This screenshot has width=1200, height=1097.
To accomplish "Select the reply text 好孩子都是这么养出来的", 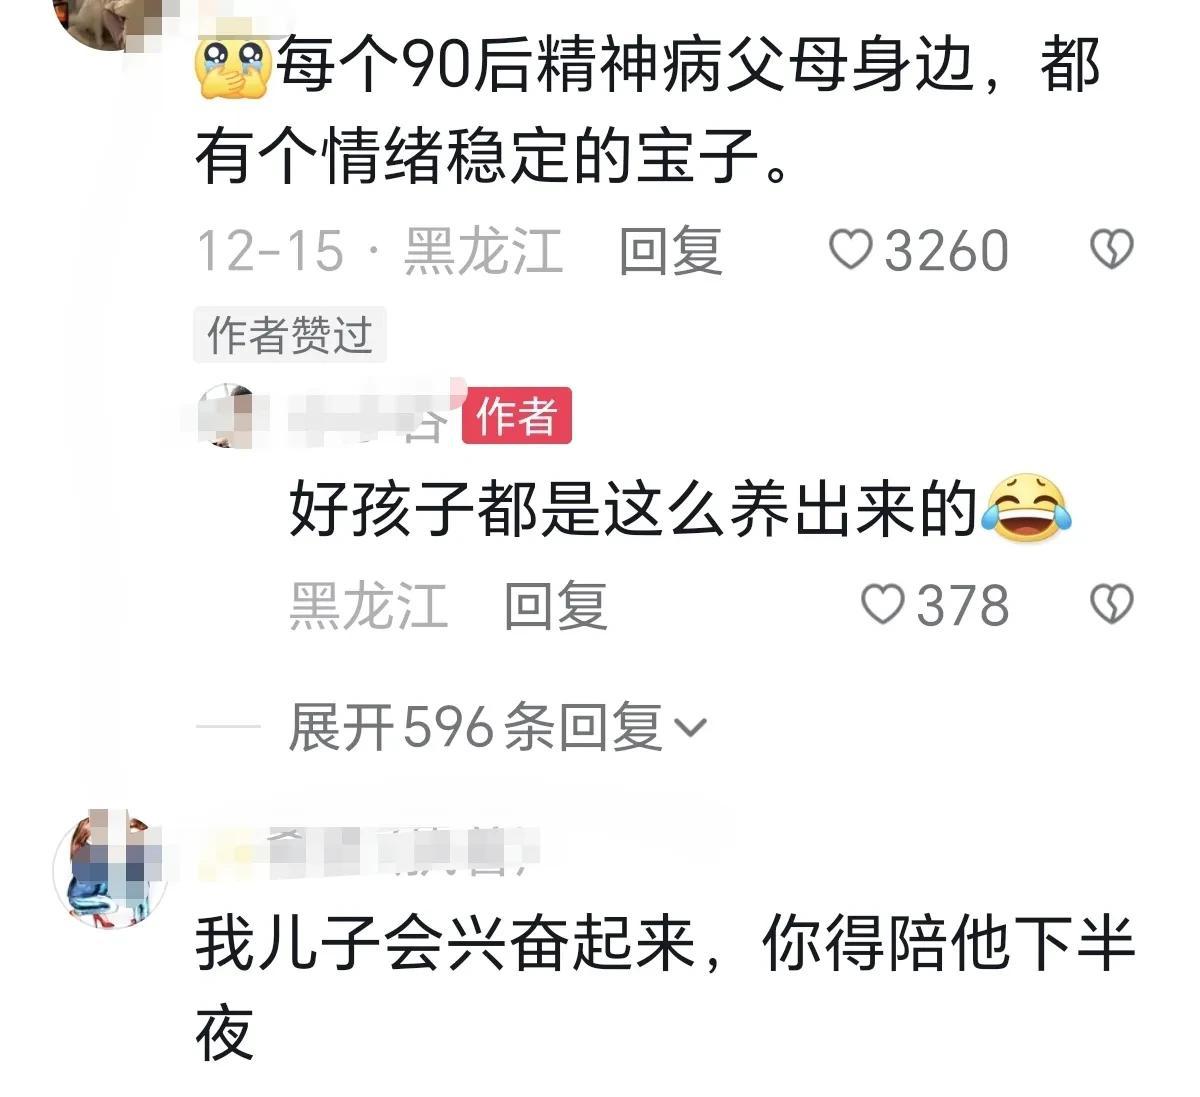I will click(x=633, y=509).
